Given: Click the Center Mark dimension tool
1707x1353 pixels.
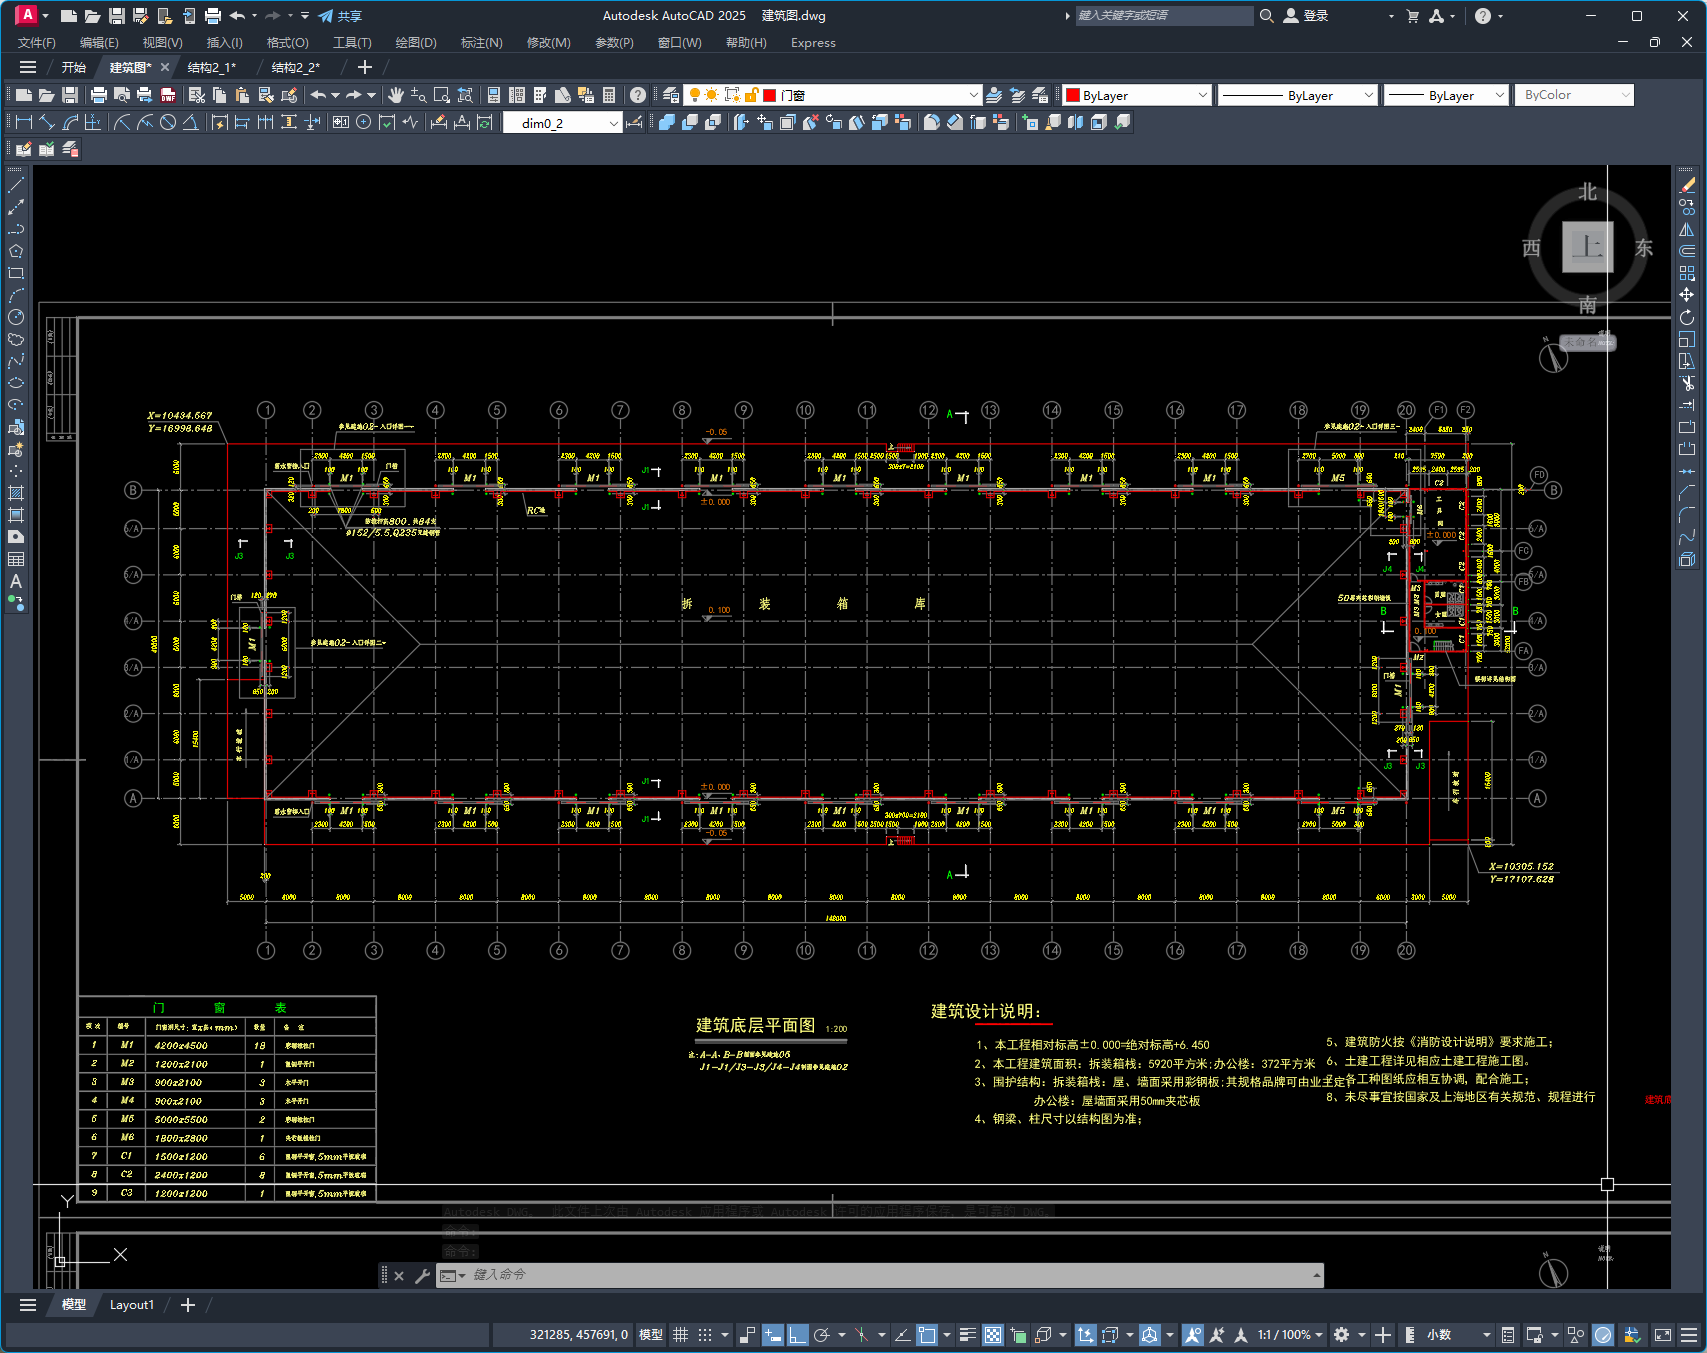Looking at the screenshot, I should pyautogui.click(x=364, y=122).
